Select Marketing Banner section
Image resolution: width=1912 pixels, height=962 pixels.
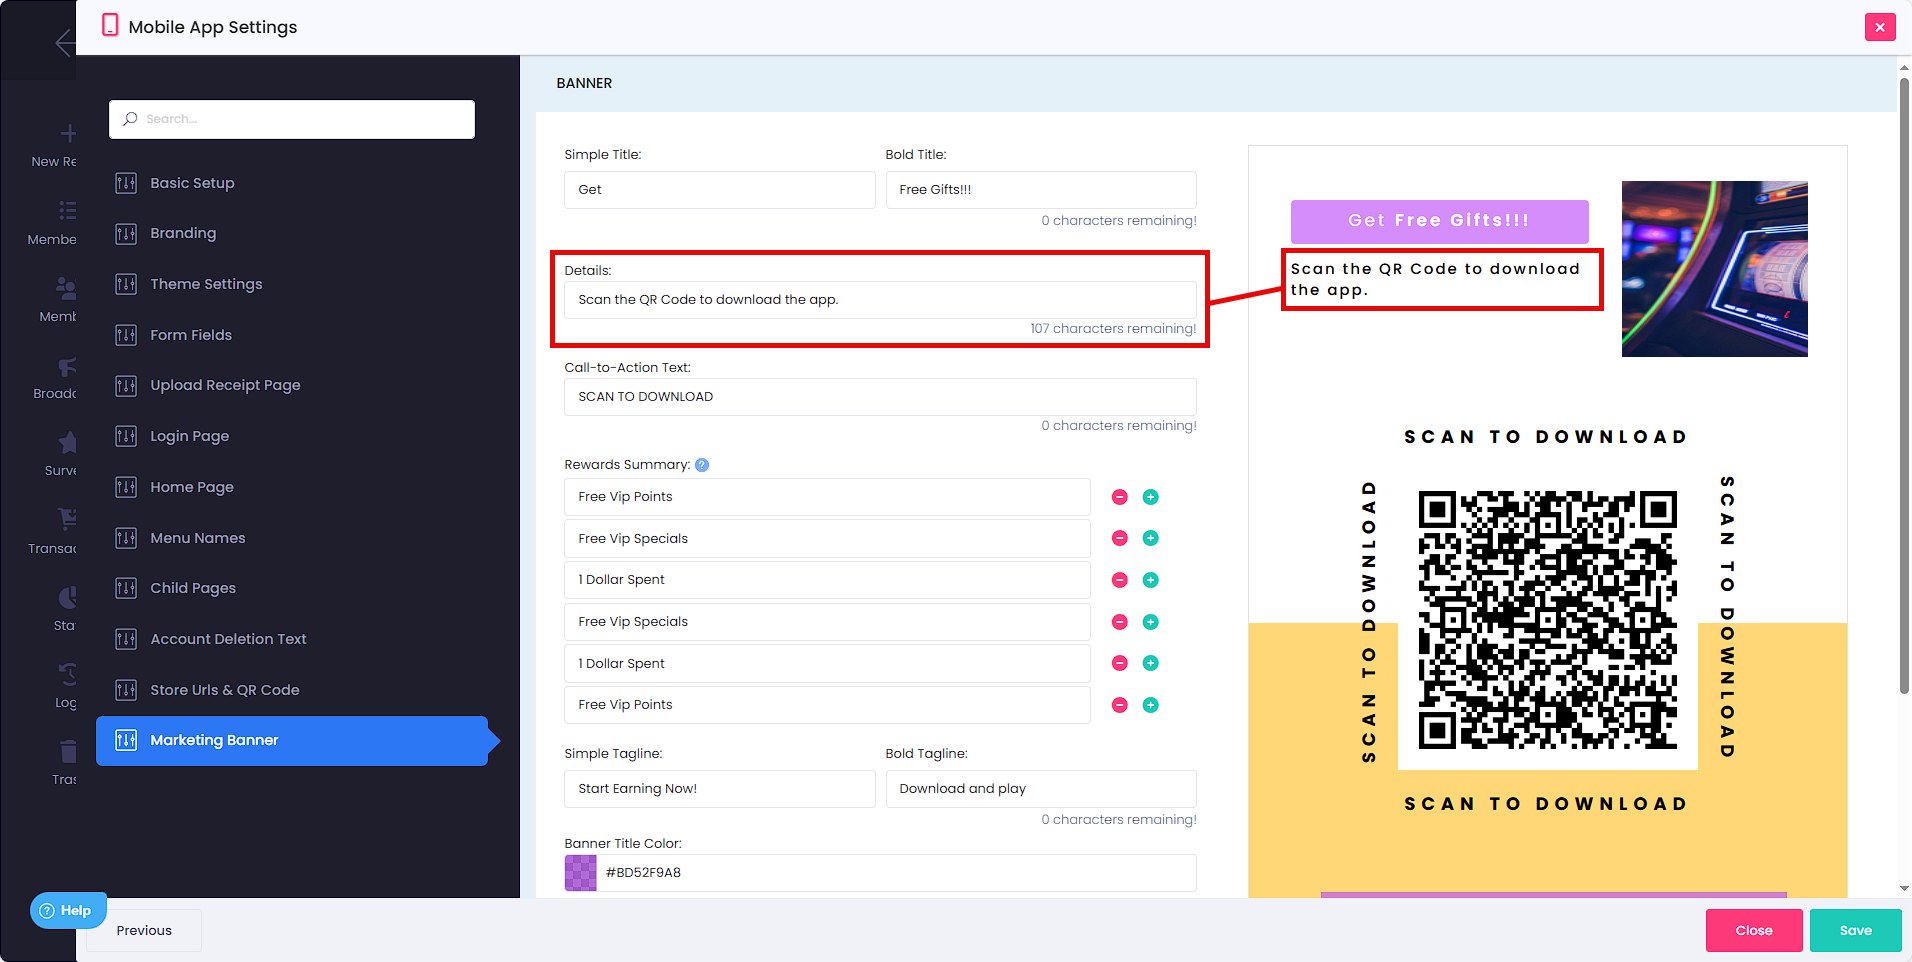pyautogui.click(x=292, y=740)
